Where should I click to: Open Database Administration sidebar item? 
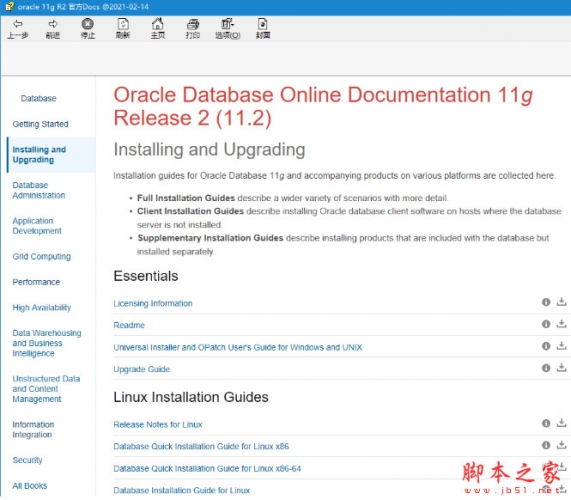coord(39,190)
